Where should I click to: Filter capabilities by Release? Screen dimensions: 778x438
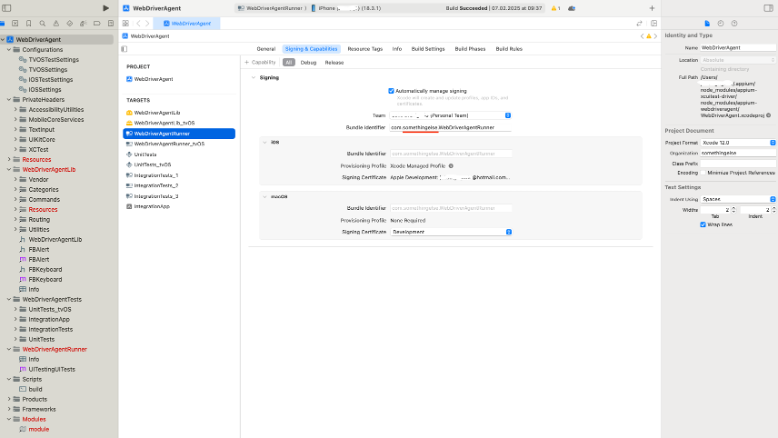pyautogui.click(x=334, y=63)
